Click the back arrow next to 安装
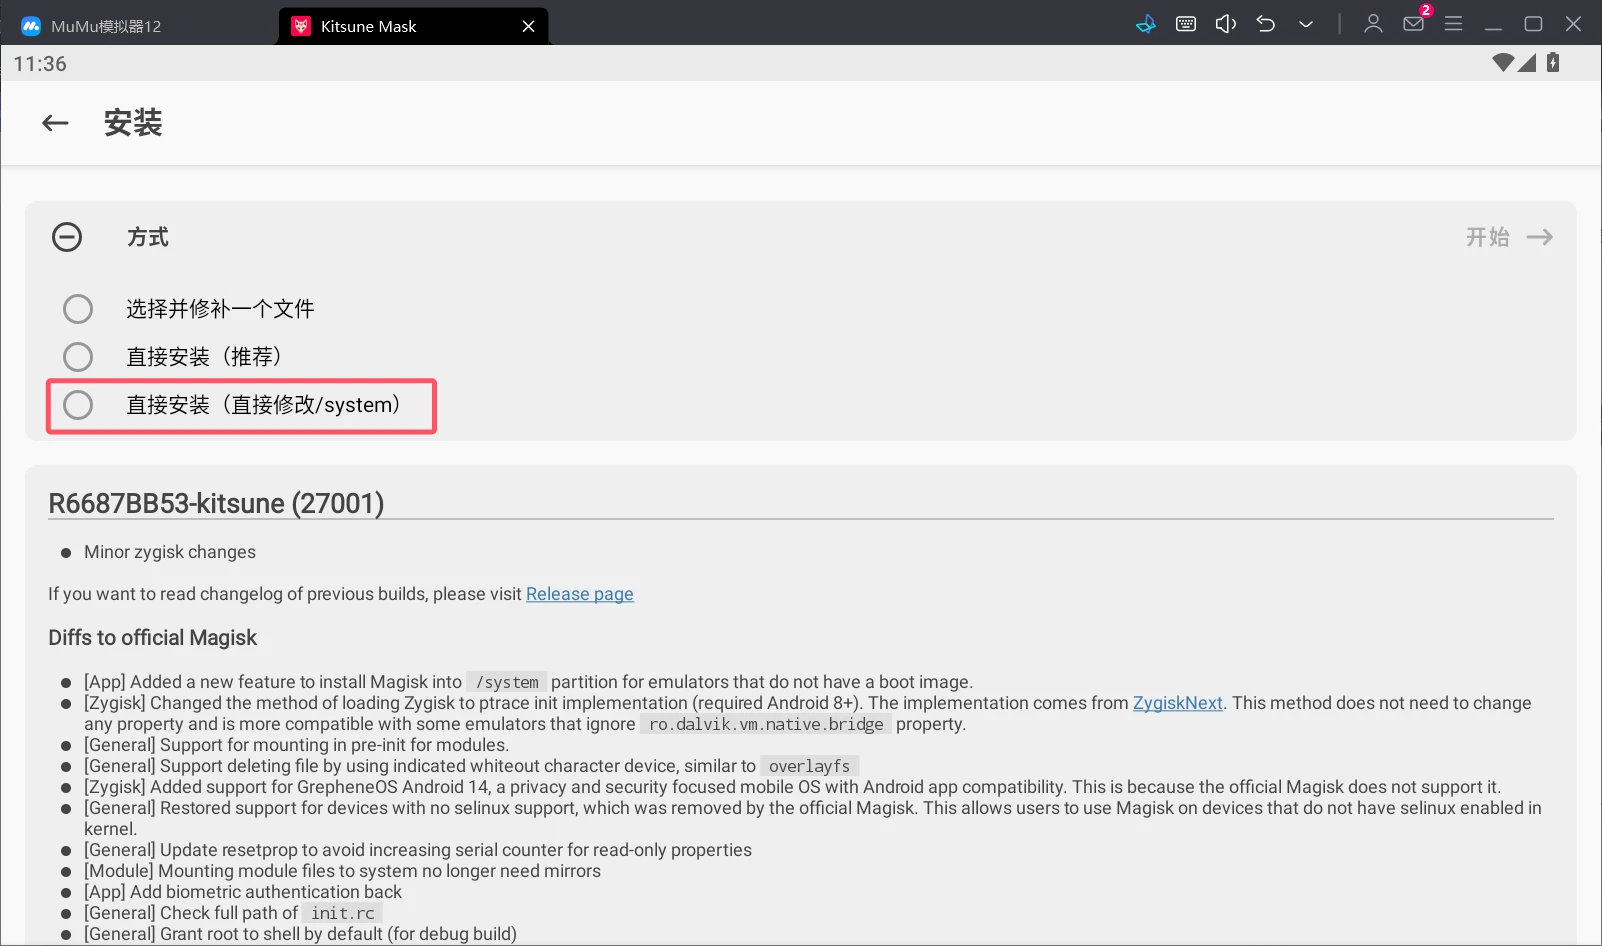 point(55,123)
